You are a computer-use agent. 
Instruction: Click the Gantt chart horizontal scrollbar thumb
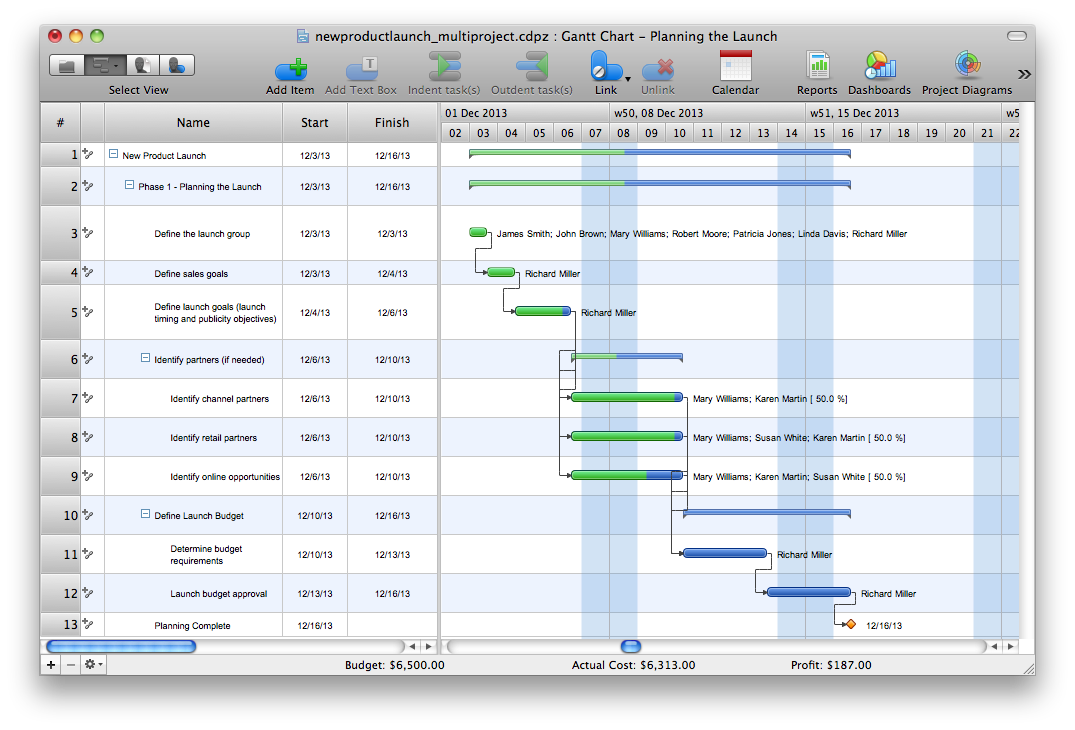tap(631, 647)
